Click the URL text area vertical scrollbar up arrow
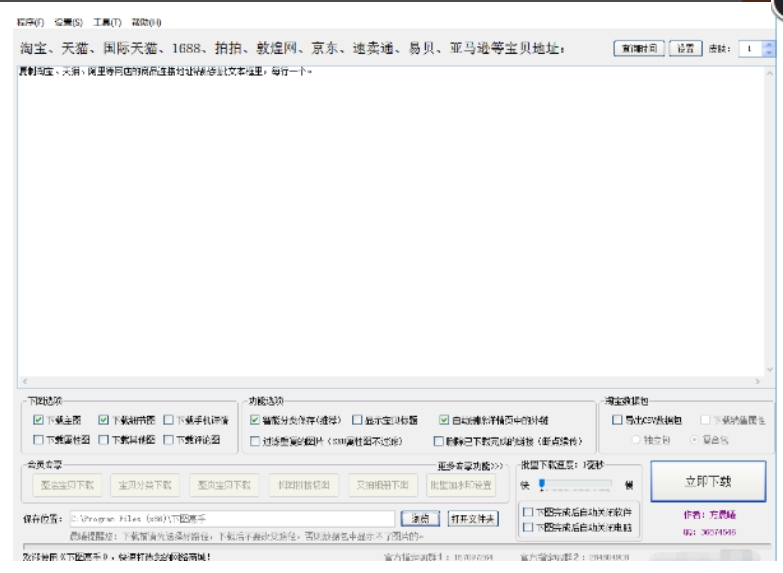Screen dimensions: 783x573 (770, 73)
